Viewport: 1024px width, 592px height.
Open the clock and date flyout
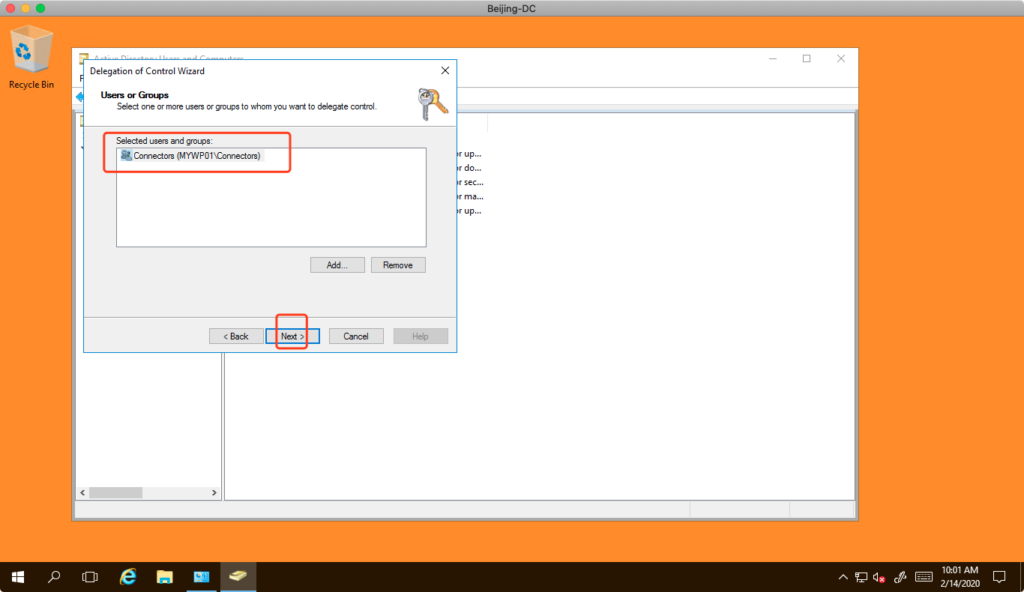click(959, 577)
